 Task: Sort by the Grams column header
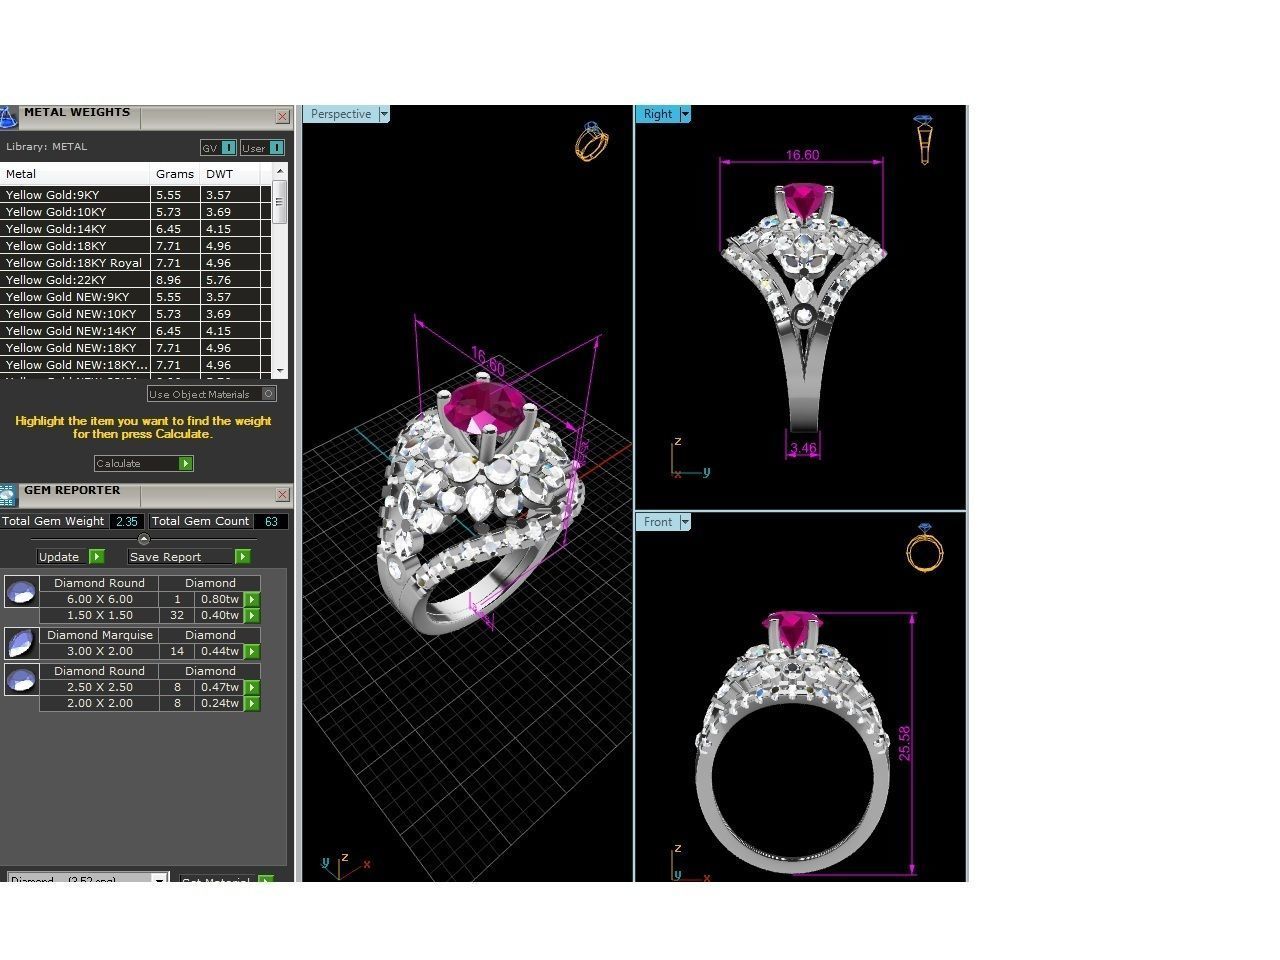175,174
